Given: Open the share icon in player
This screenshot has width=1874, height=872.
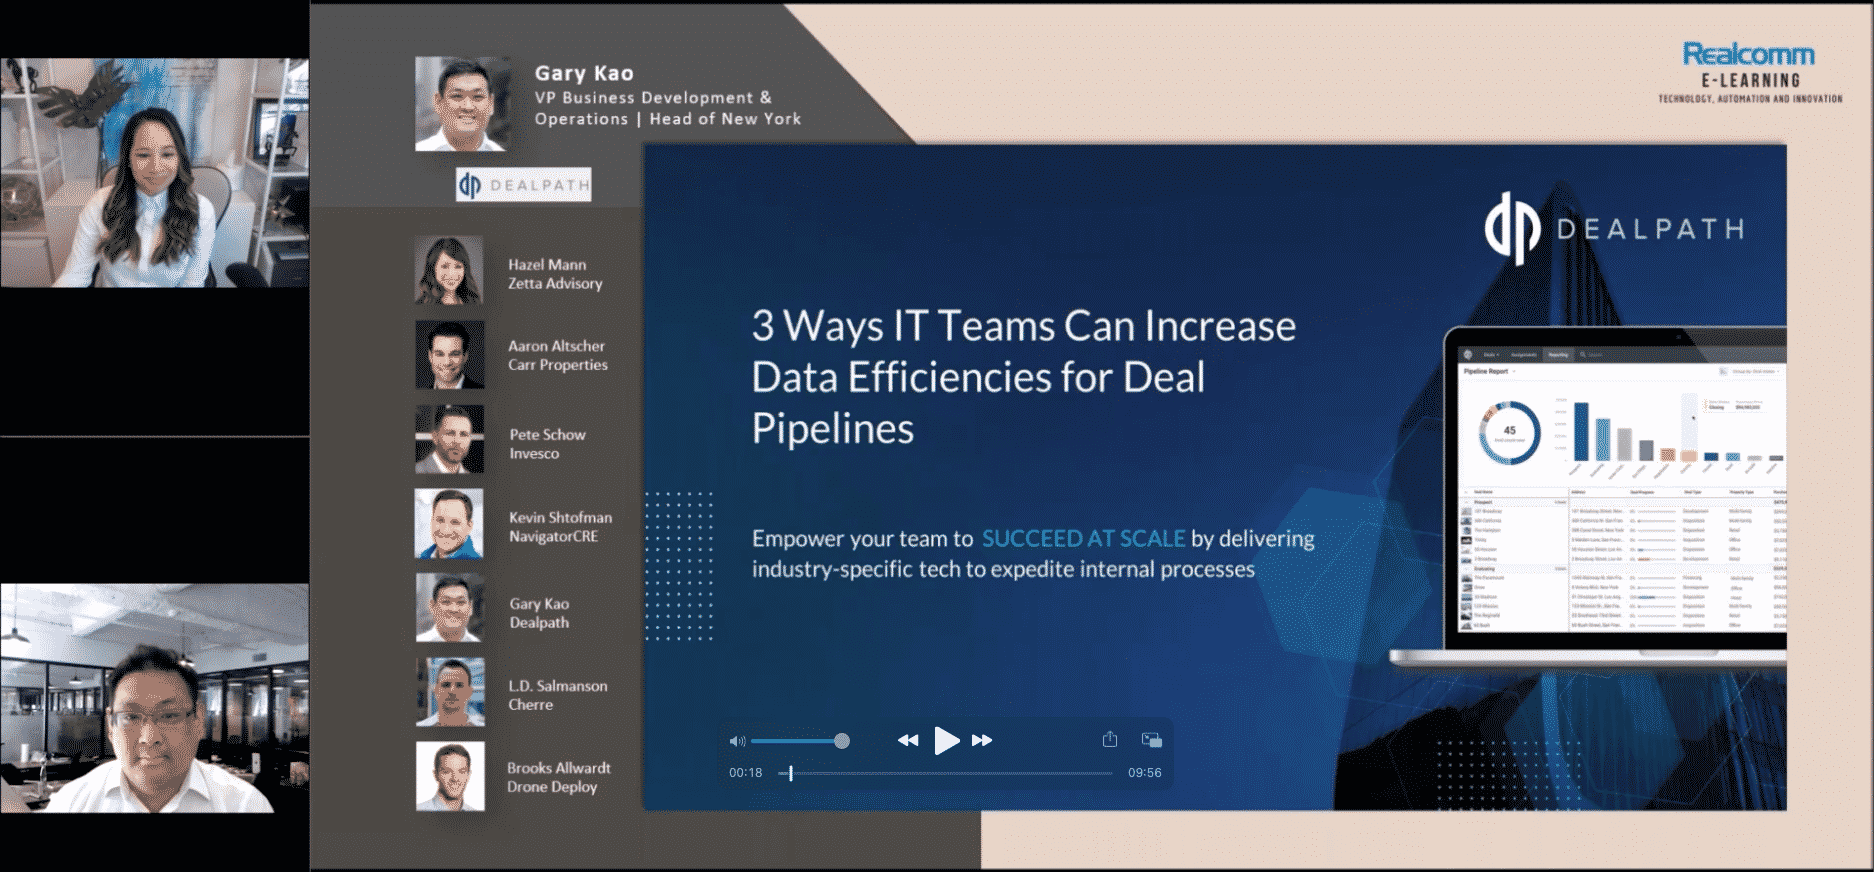Looking at the screenshot, I should click(1110, 739).
